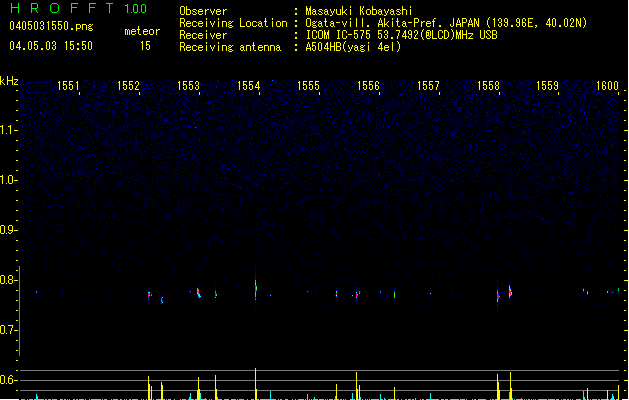Image resolution: width=629 pixels, height=400 pixels.
Task: Click the 1559 time axis label
Action: pyautogui.click(x=548, y=86)
